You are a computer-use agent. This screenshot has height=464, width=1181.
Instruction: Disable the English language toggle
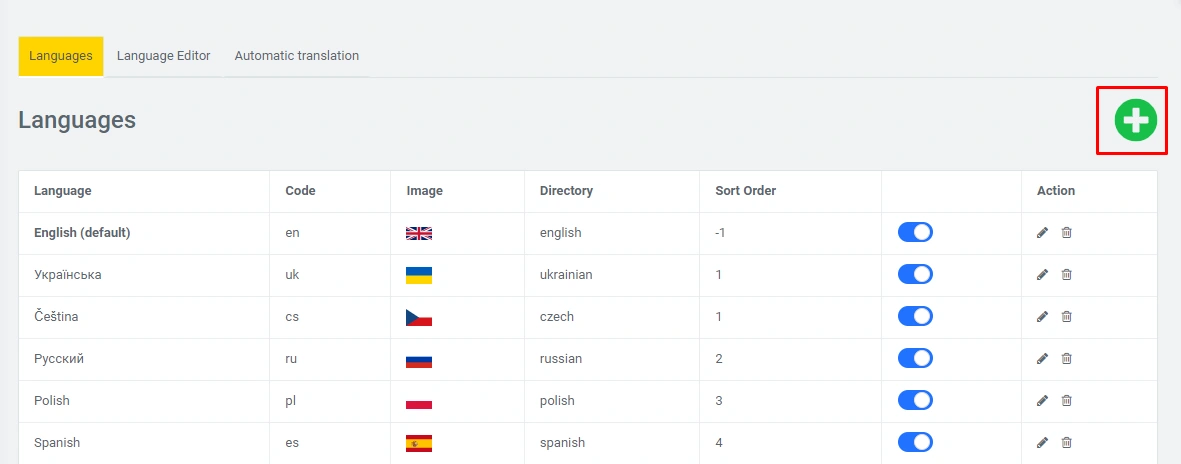tap(915, 232)
